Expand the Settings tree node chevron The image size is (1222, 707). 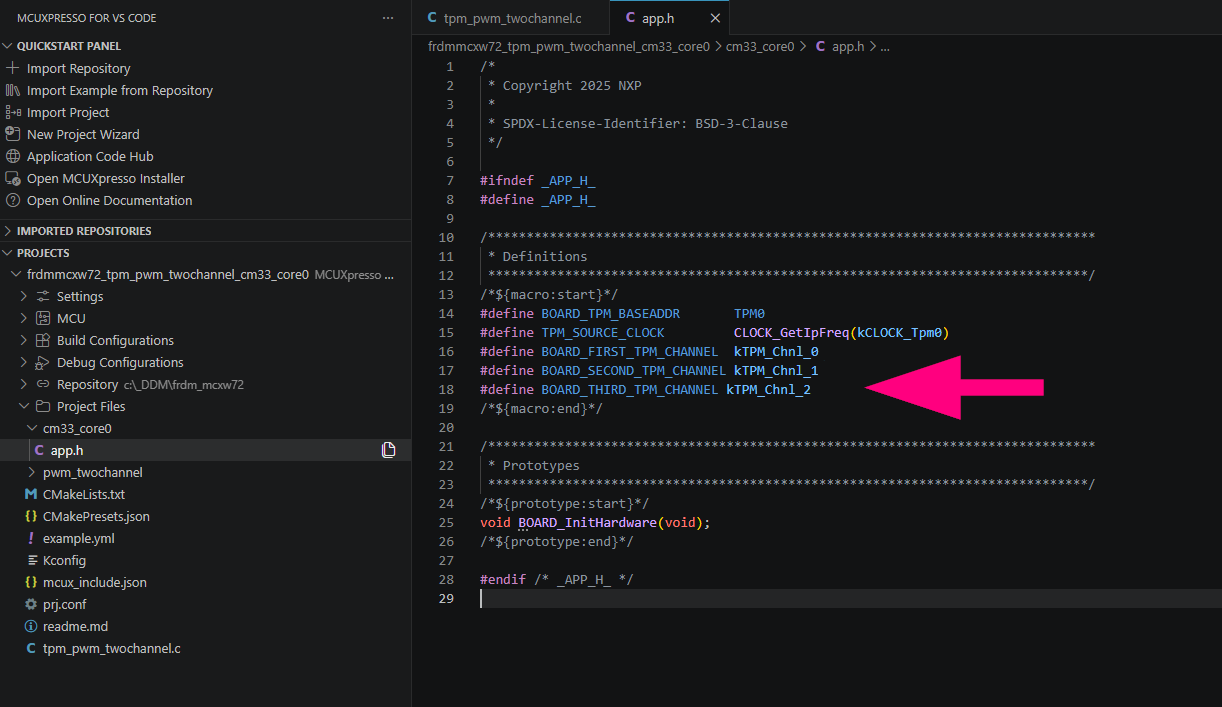pos(25,296)
